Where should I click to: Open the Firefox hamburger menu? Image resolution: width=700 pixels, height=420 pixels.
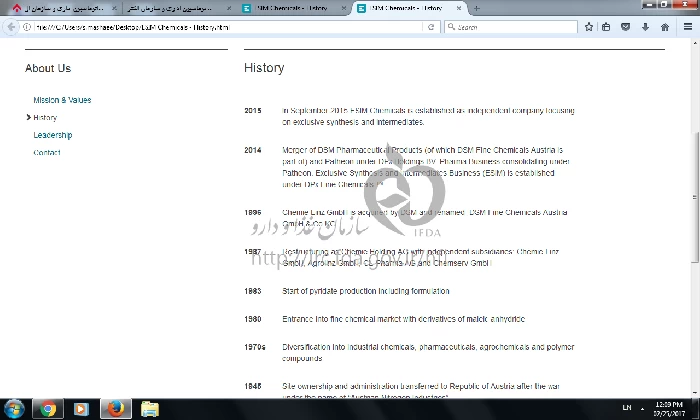688,27
